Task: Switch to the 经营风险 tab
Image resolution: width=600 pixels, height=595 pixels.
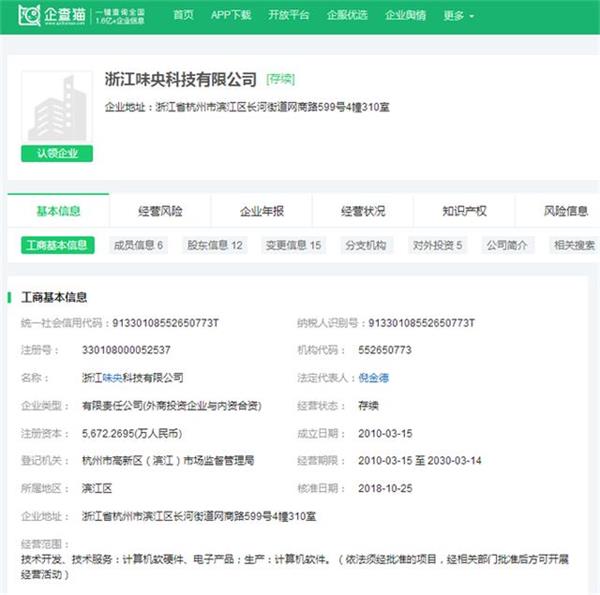Action: pyautogui.click(x=160, y=211)
